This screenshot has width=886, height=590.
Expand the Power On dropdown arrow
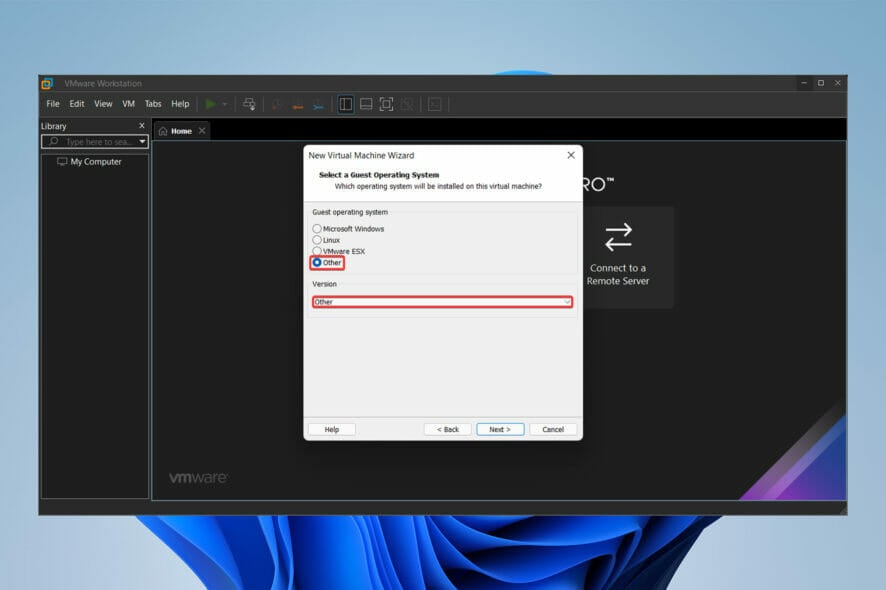click(x=225, y=104)
